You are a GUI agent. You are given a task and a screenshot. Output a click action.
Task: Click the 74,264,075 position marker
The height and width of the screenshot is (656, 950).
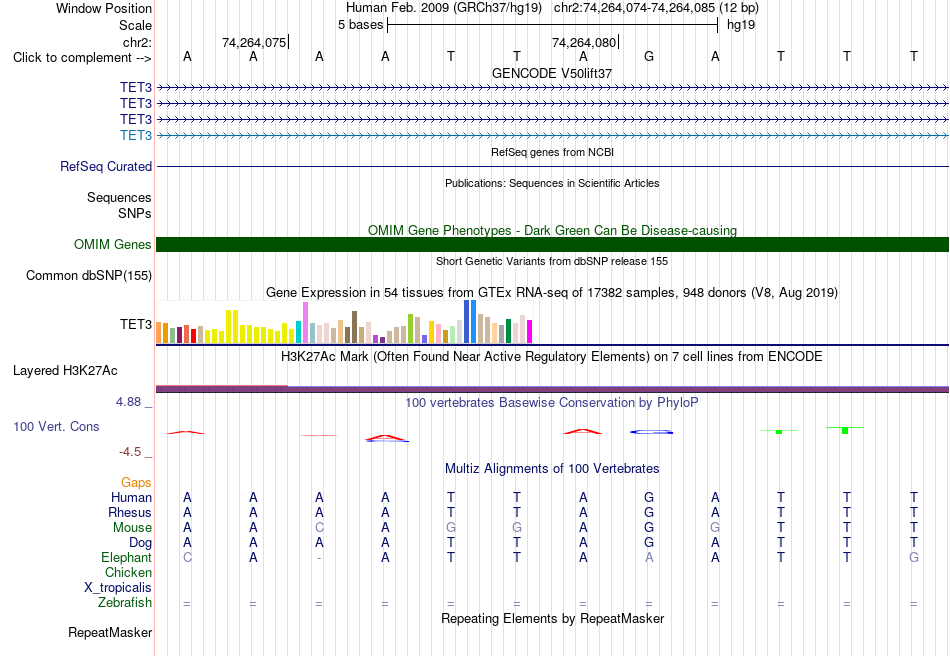(254, 42)
